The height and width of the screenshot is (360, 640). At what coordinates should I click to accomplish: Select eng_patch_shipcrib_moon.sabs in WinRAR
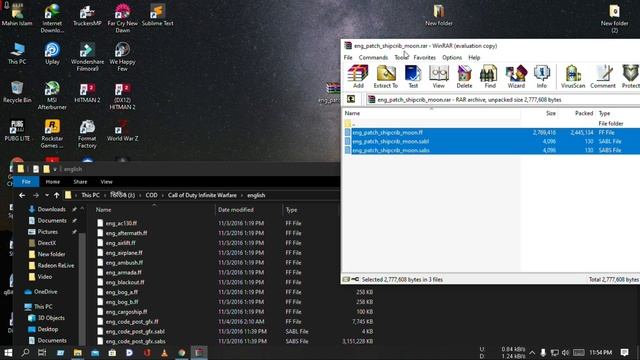click(x=491, y=150)
